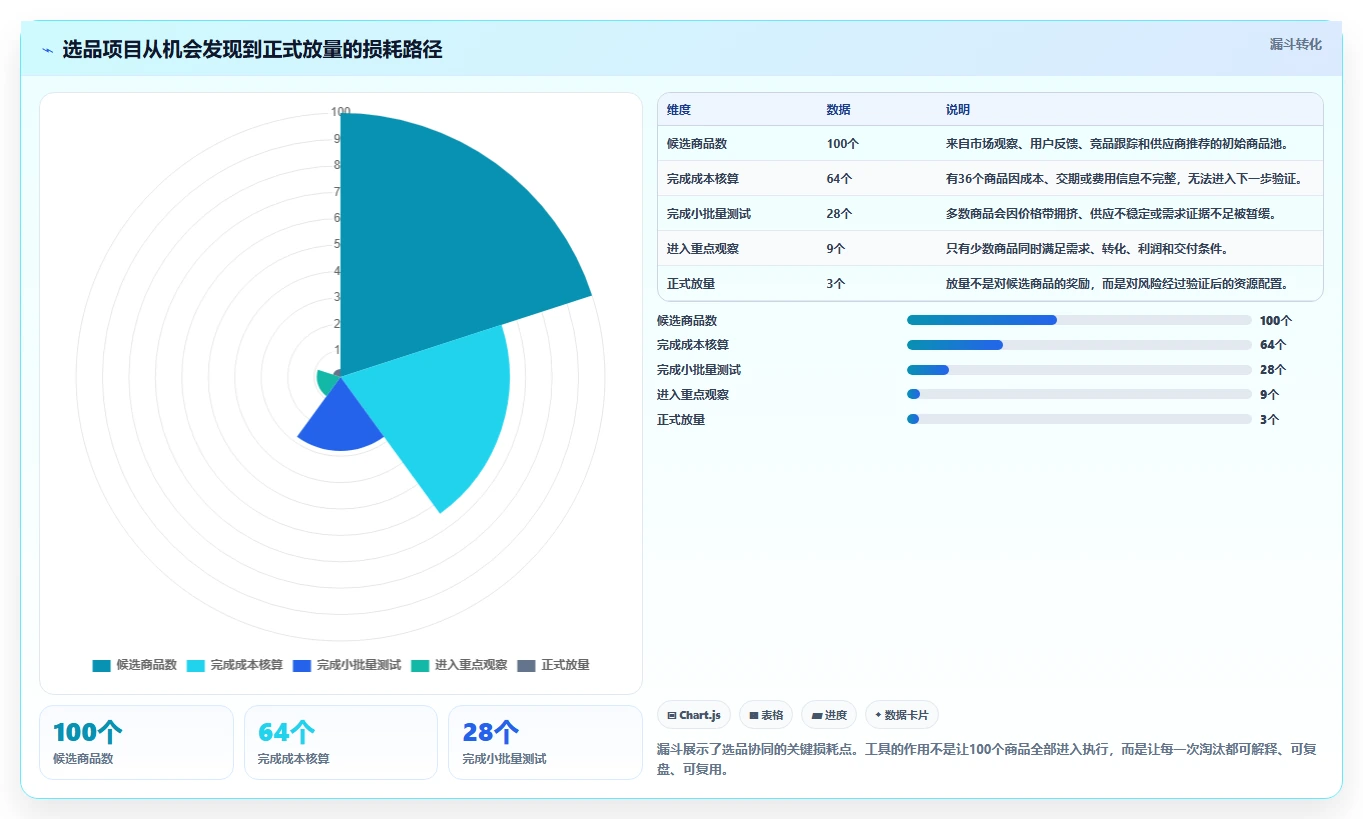
Task: Select the Chart.js tag
Action: coord(693,715)
